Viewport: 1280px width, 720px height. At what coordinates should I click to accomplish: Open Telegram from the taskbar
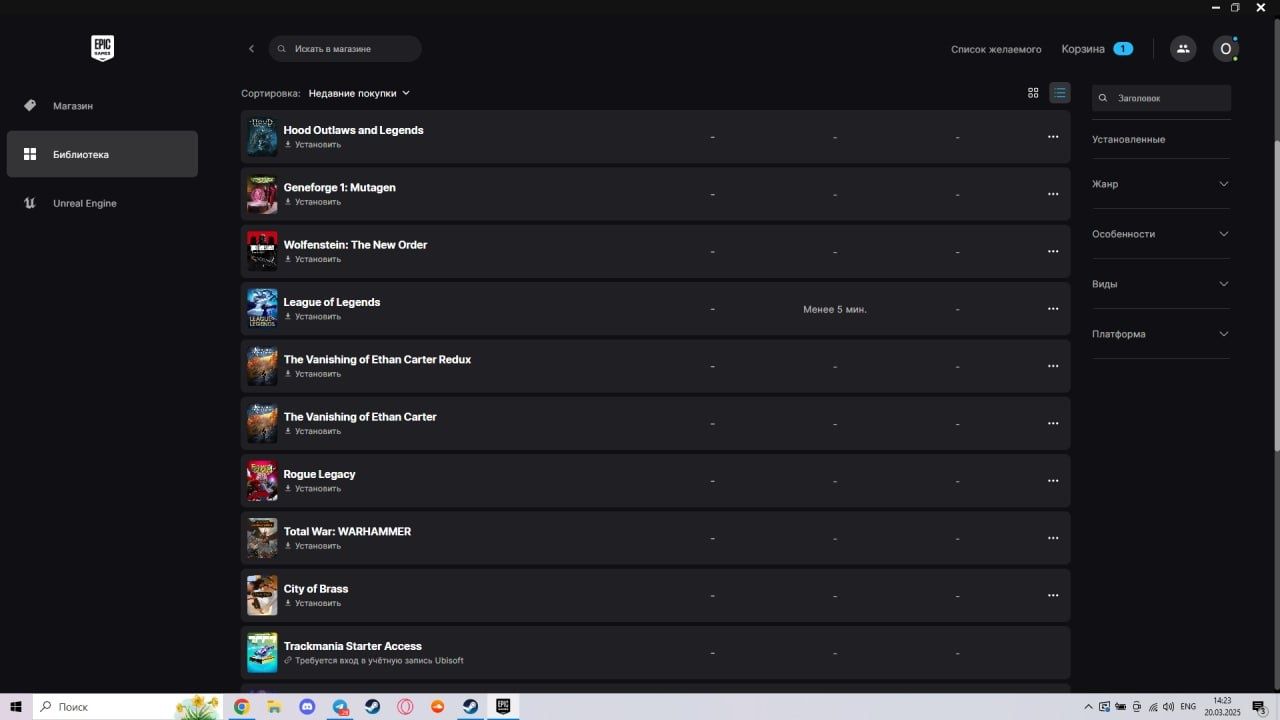pos(340,706)
